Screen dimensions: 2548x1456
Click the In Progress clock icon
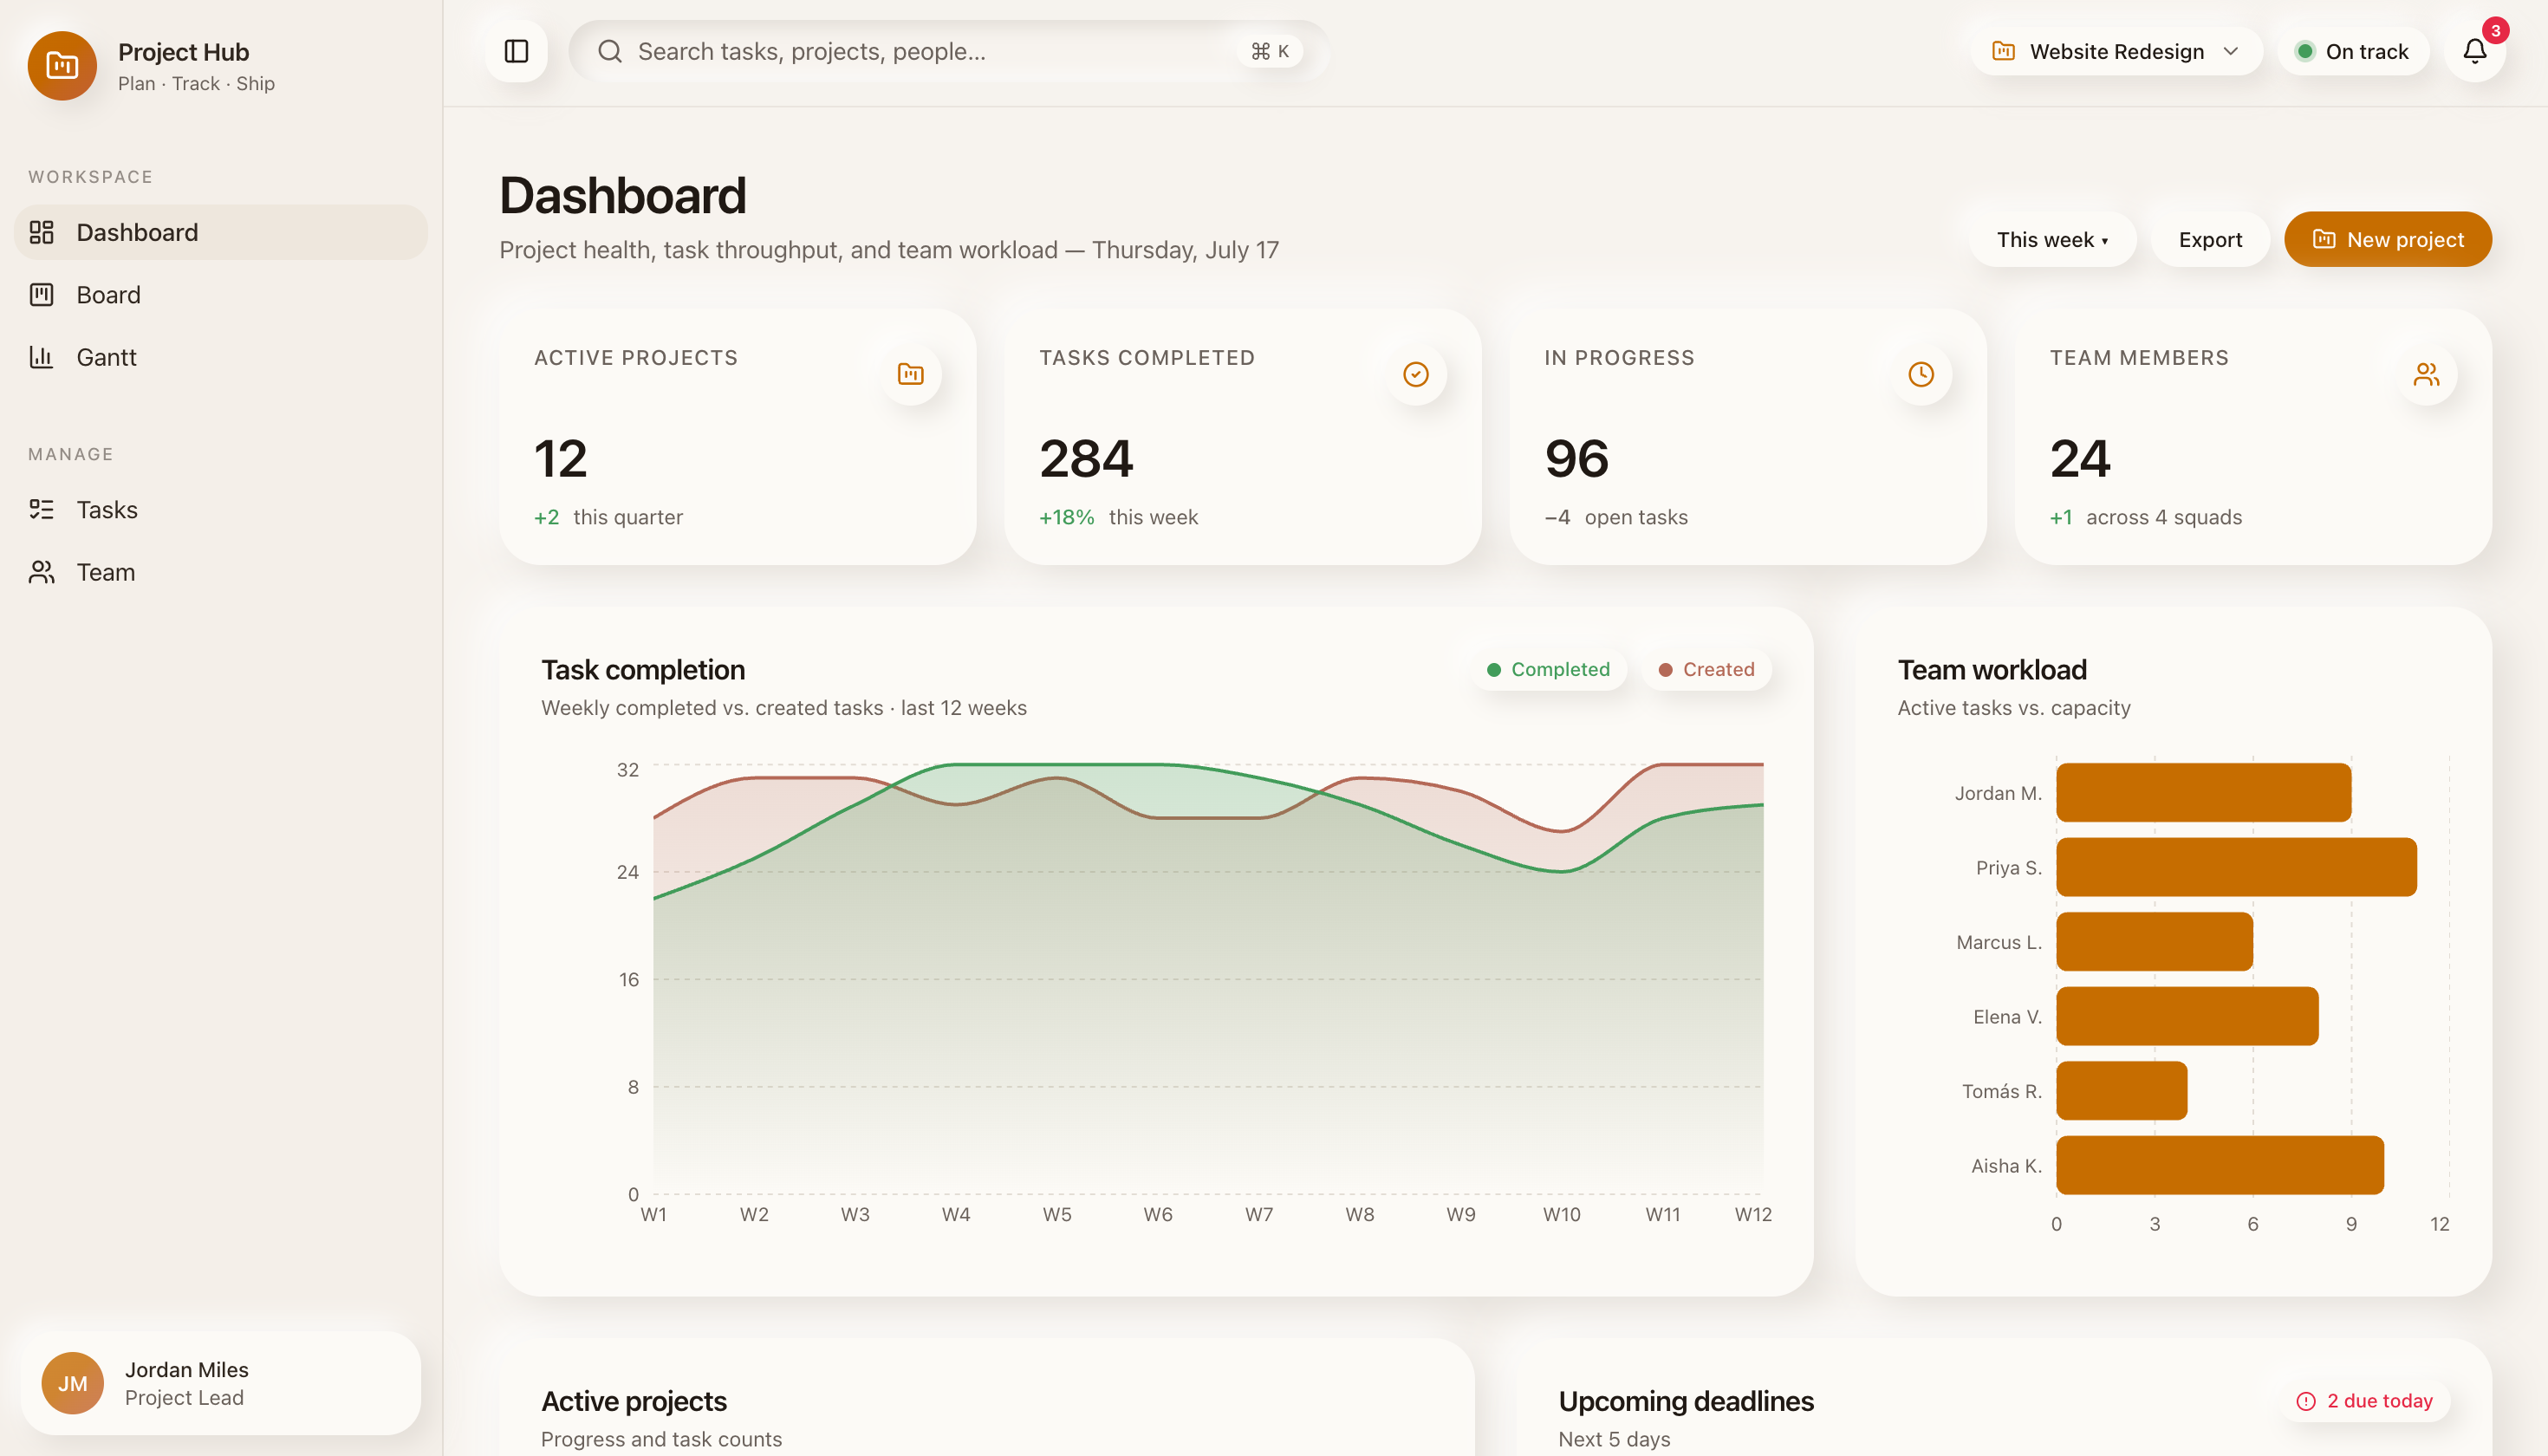1921,374
